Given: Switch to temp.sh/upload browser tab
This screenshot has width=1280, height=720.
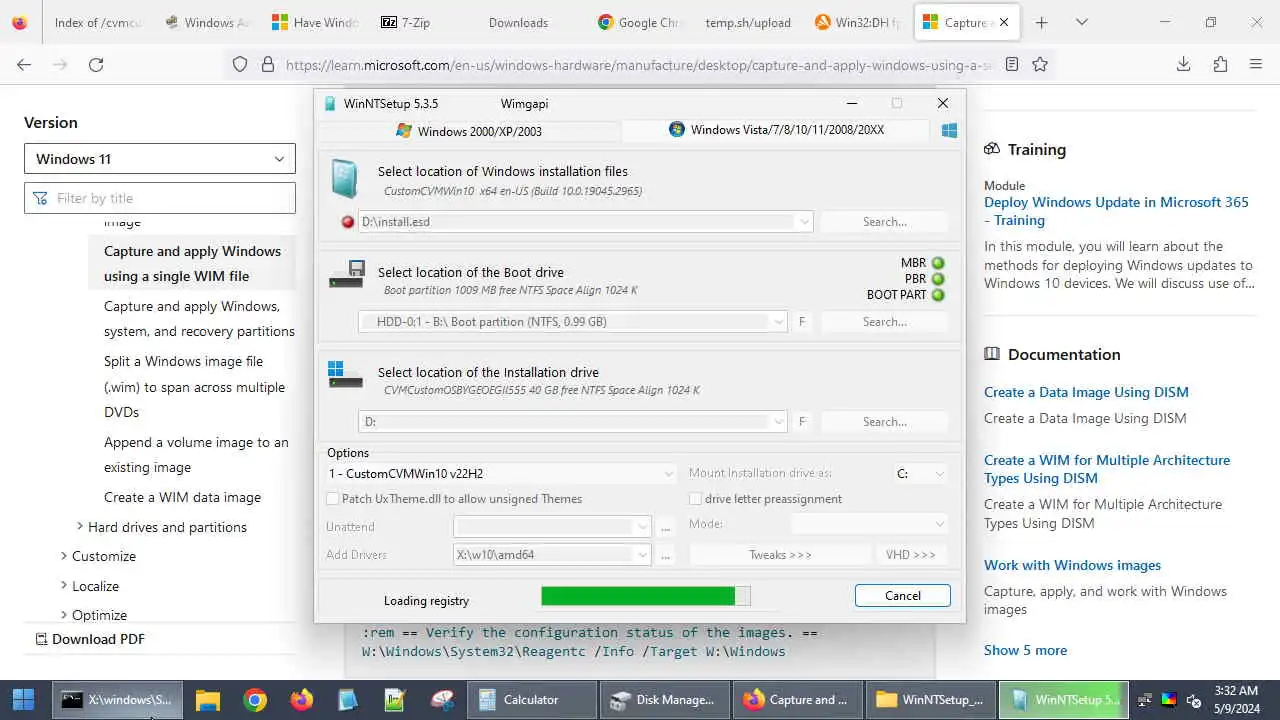Looking at the screenshot, I should pyautogui.click(x=747, y=22).
